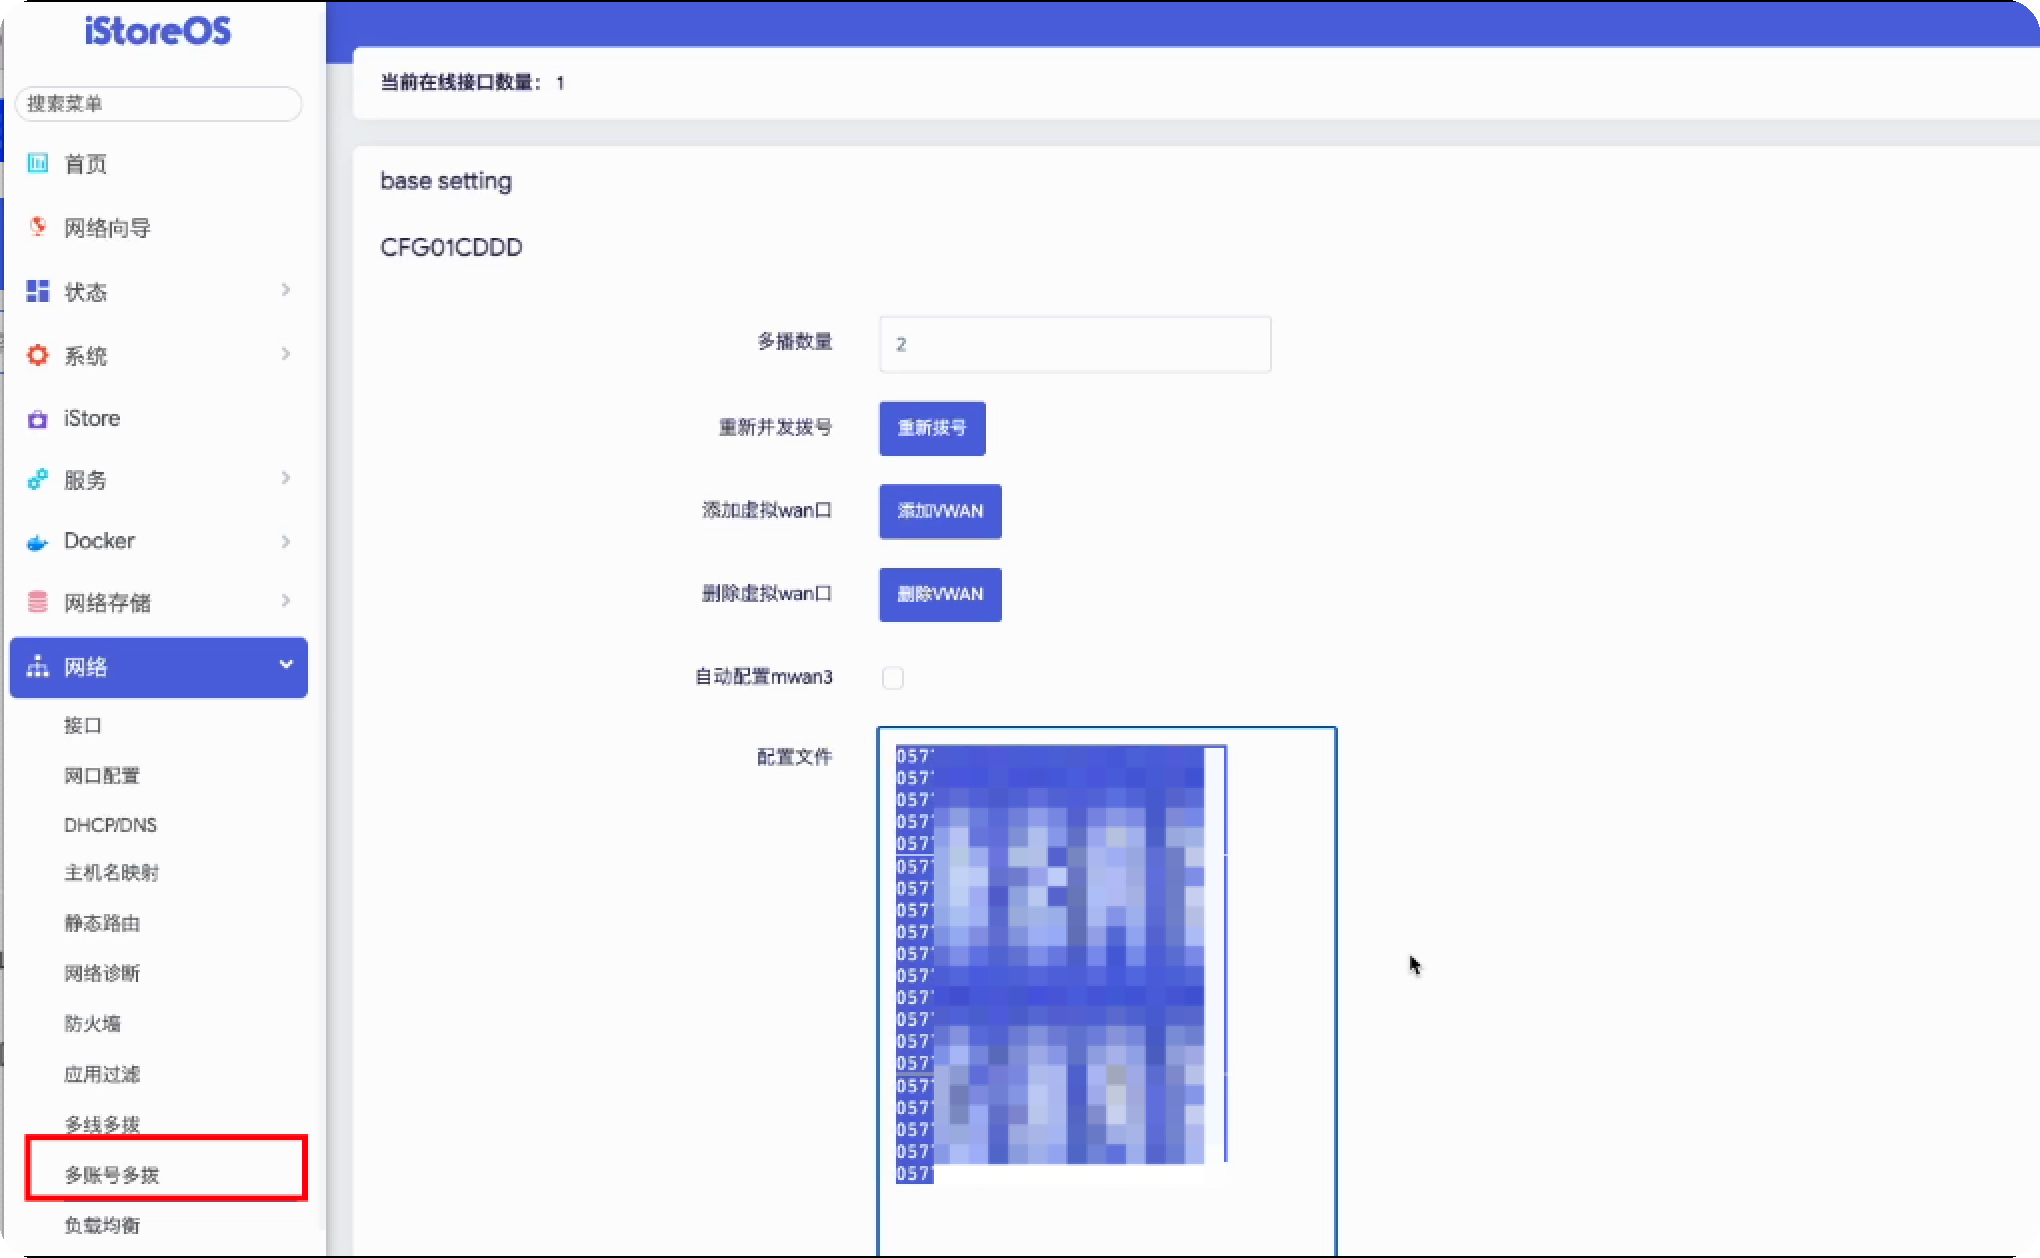Open the iStore shop icon
This screenshot has height=1258, width=2040.
click(x=38, y=419)
